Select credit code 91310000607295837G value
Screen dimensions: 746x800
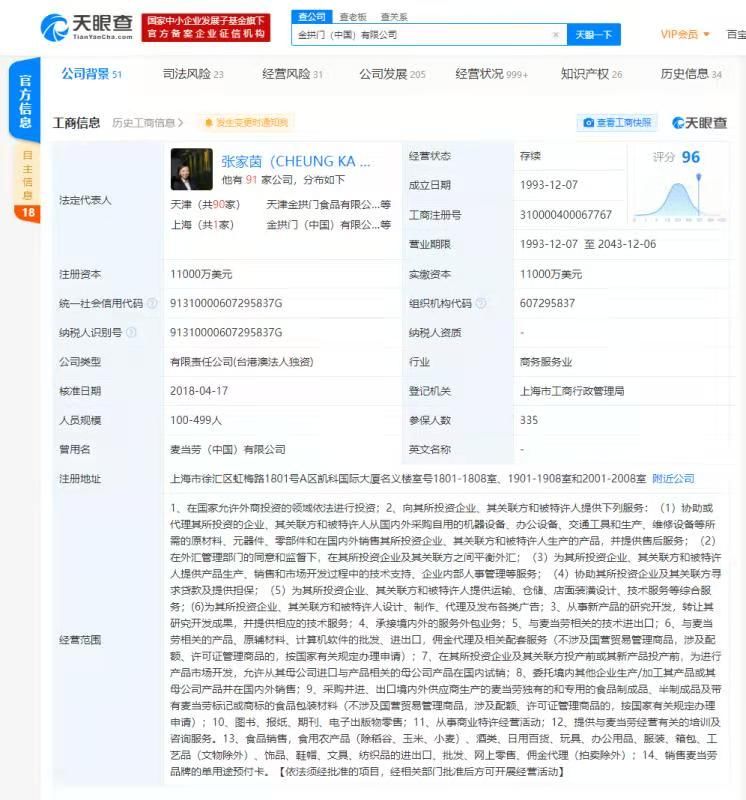[226, 304]
